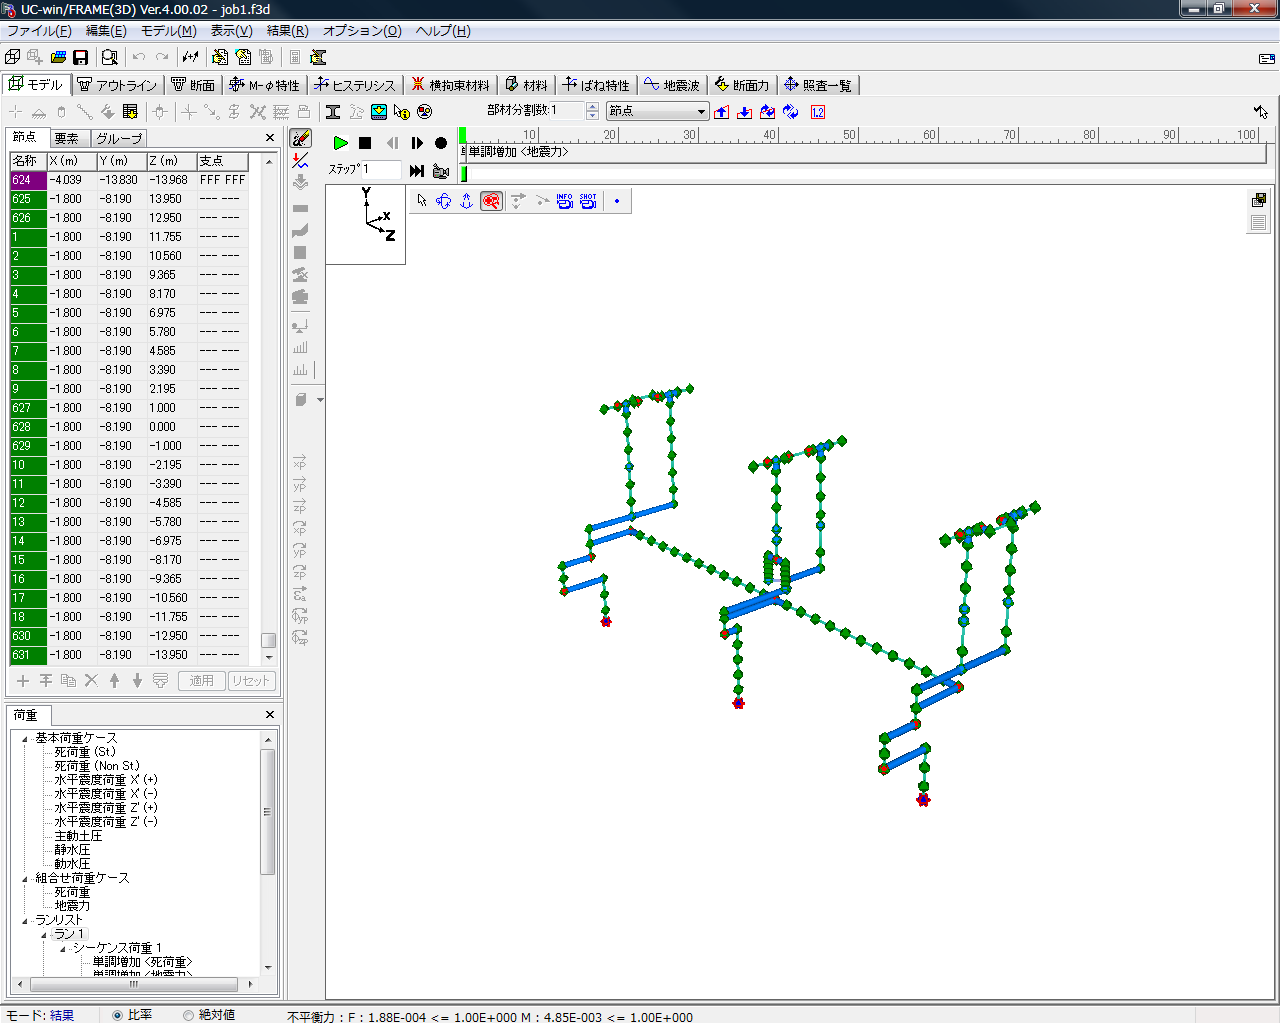Viewport: 1280px width, 1024px height.
Task: Switch to the 要素 tab
Action: [x=67, y=138]
